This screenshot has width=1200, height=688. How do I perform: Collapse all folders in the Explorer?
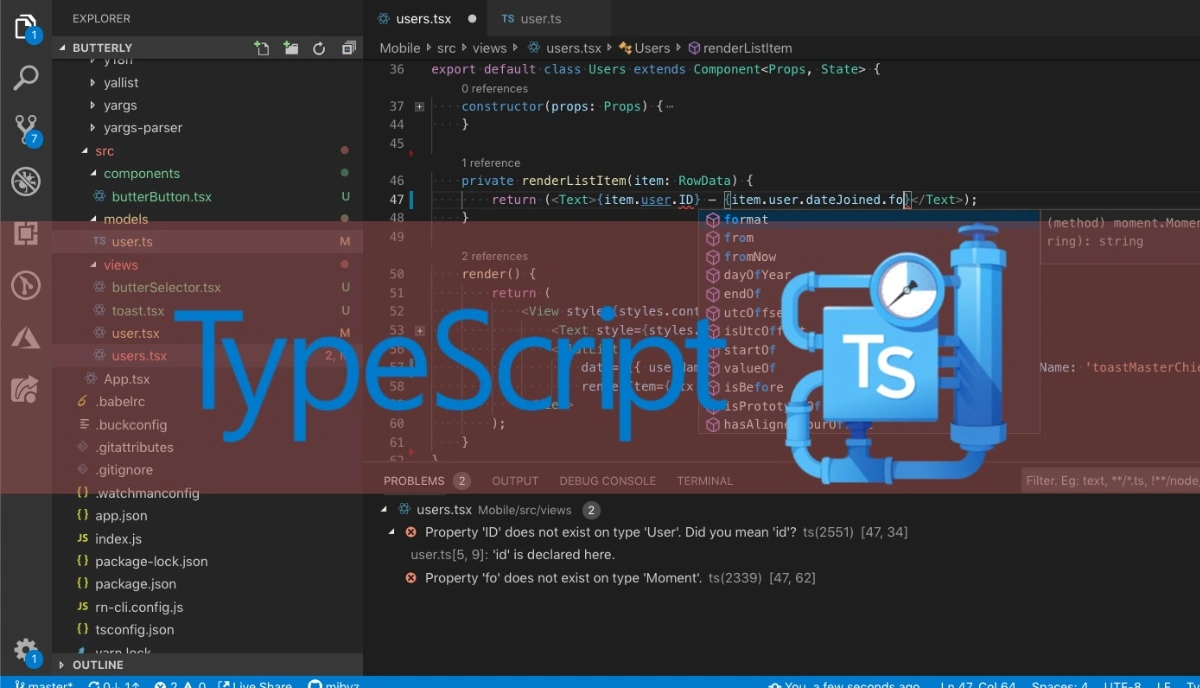348,47
